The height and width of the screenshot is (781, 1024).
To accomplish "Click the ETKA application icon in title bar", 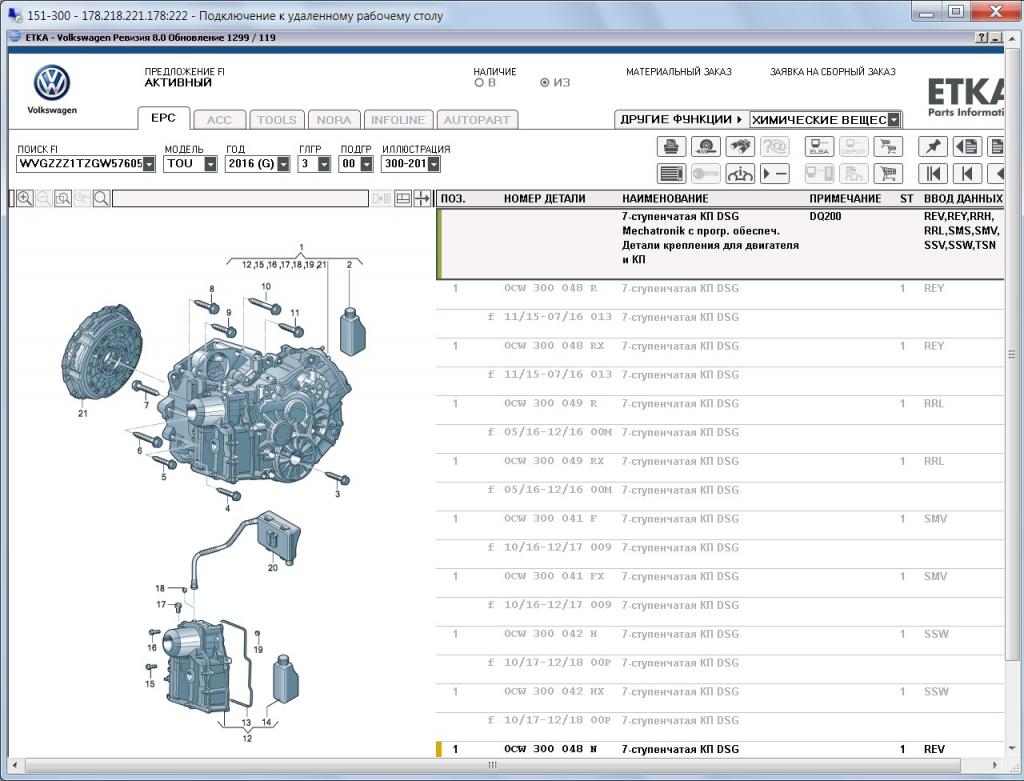I will click(15, 37).
